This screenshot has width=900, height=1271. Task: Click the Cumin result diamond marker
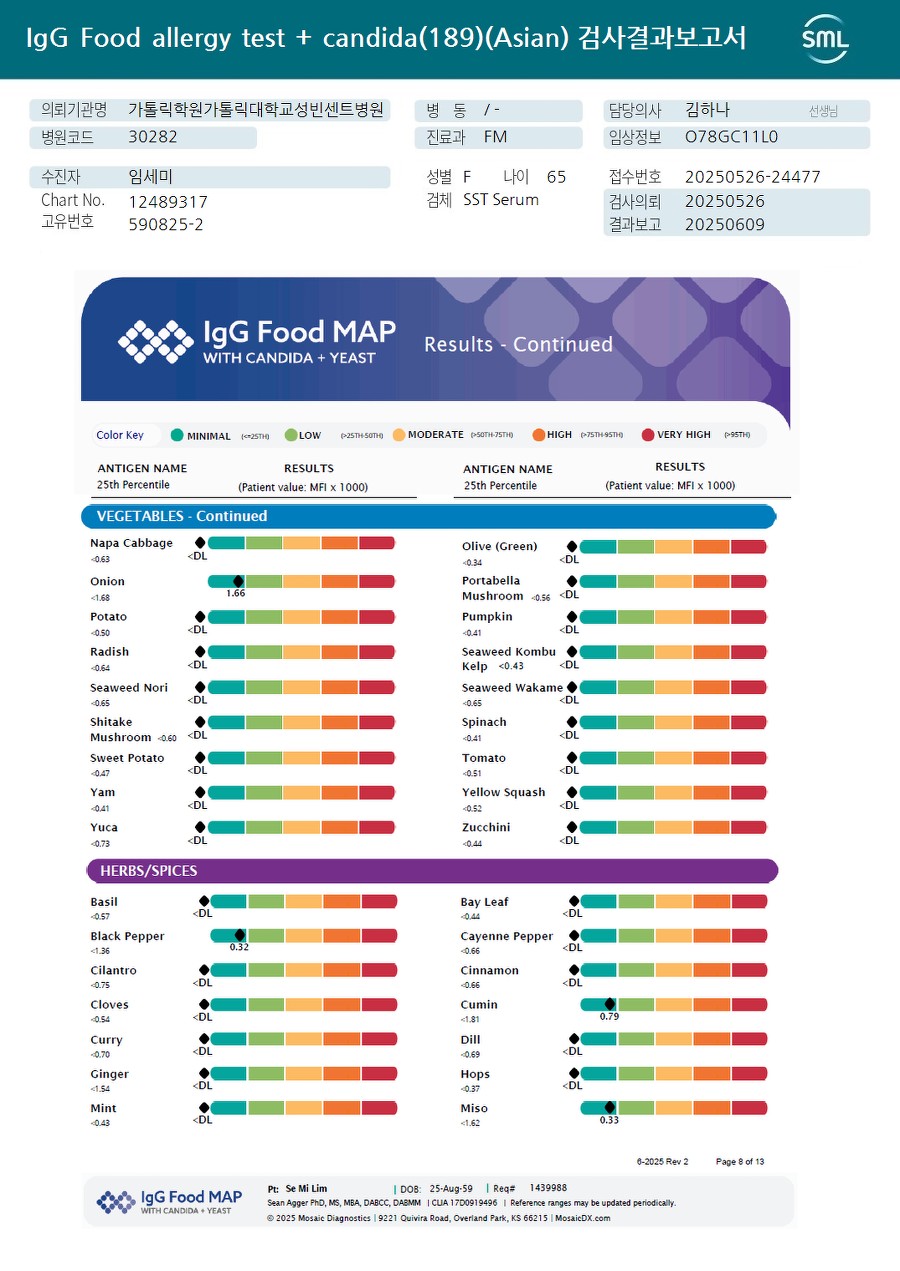tap(610, 1004)
